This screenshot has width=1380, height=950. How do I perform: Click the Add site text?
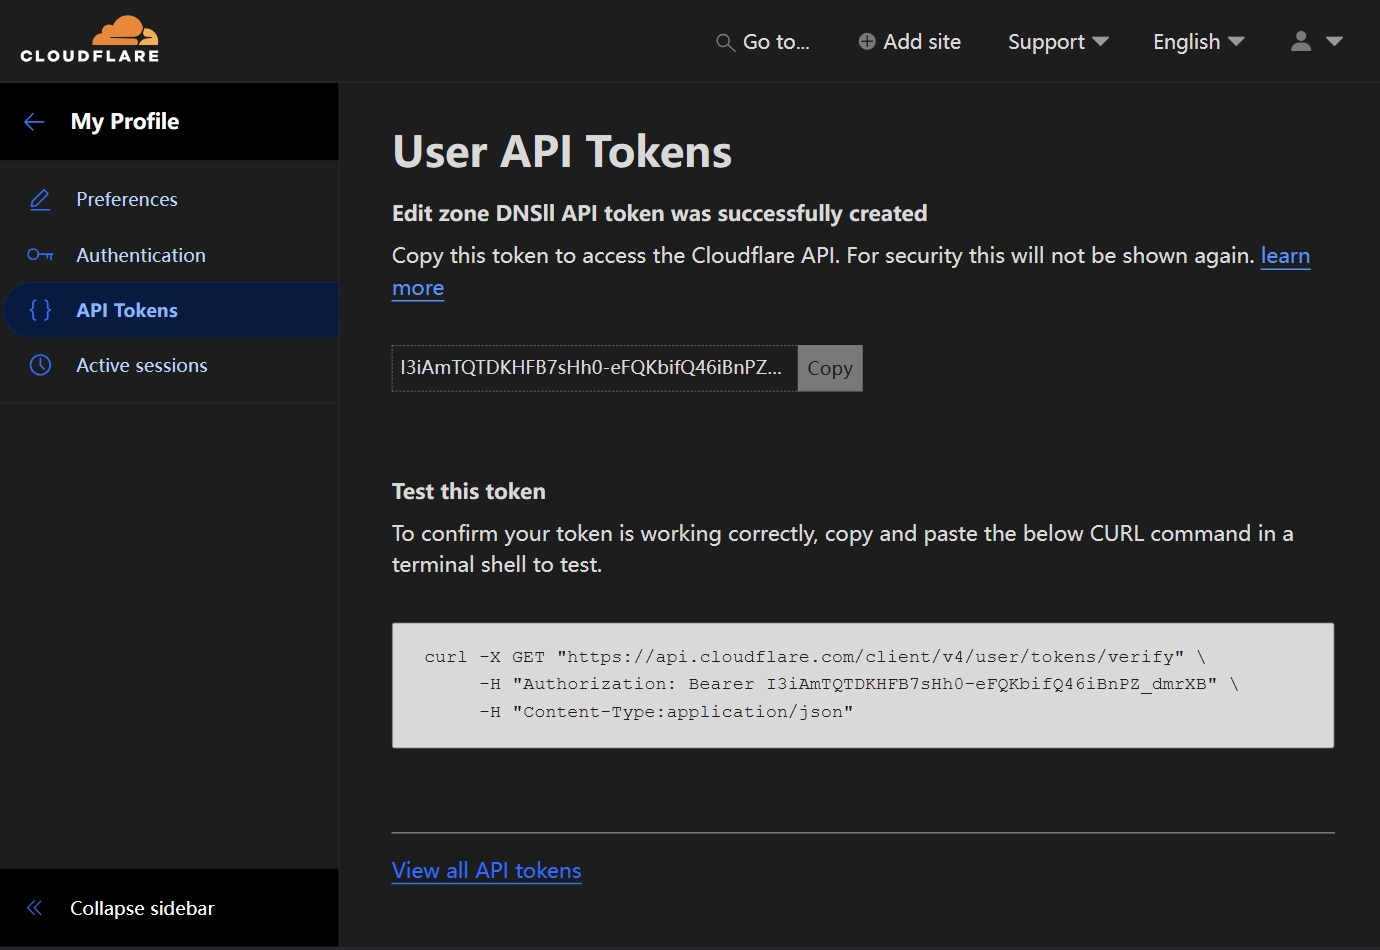coord(922,41)
